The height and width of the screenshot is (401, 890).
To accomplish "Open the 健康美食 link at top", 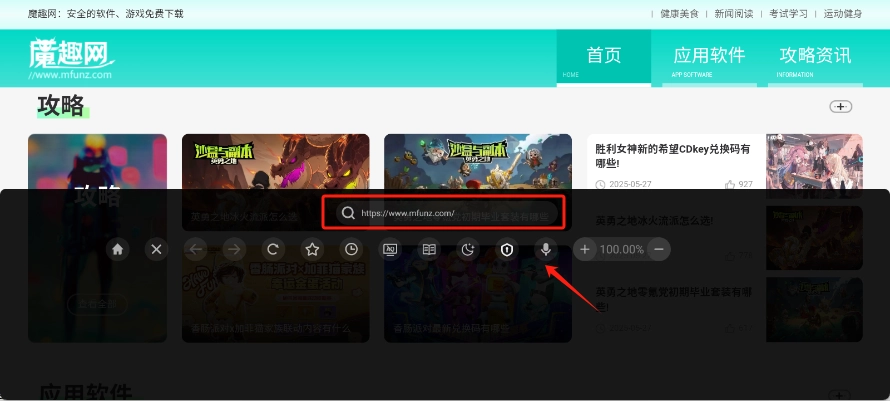I will click(x=677, y=14).
